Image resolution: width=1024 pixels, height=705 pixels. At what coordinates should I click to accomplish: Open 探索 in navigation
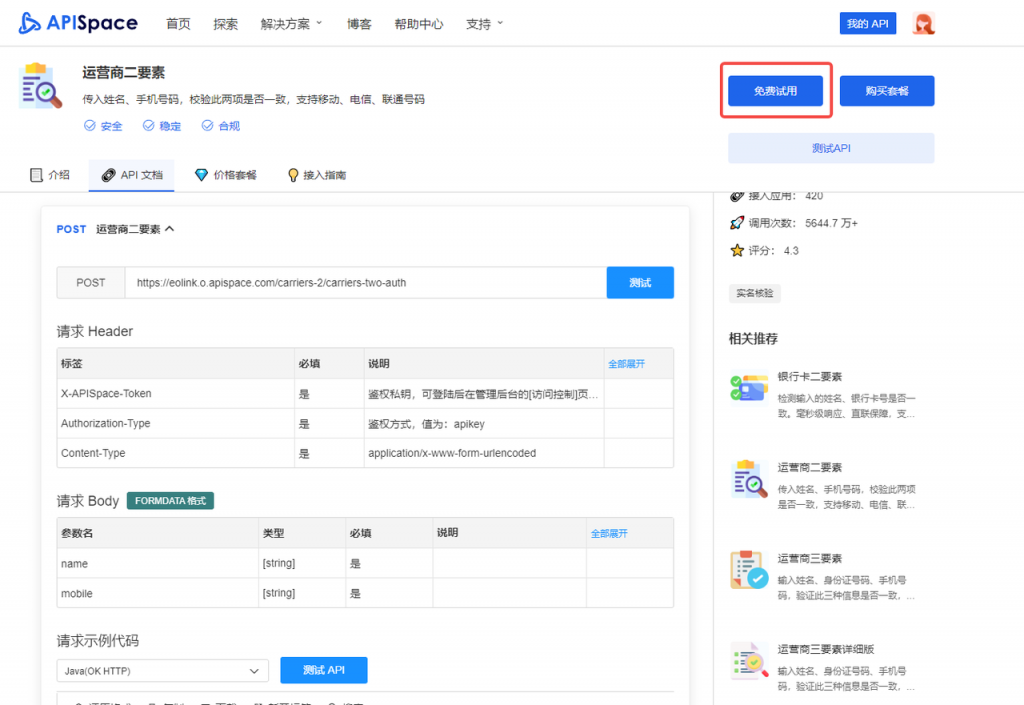(x=225, y=24)
